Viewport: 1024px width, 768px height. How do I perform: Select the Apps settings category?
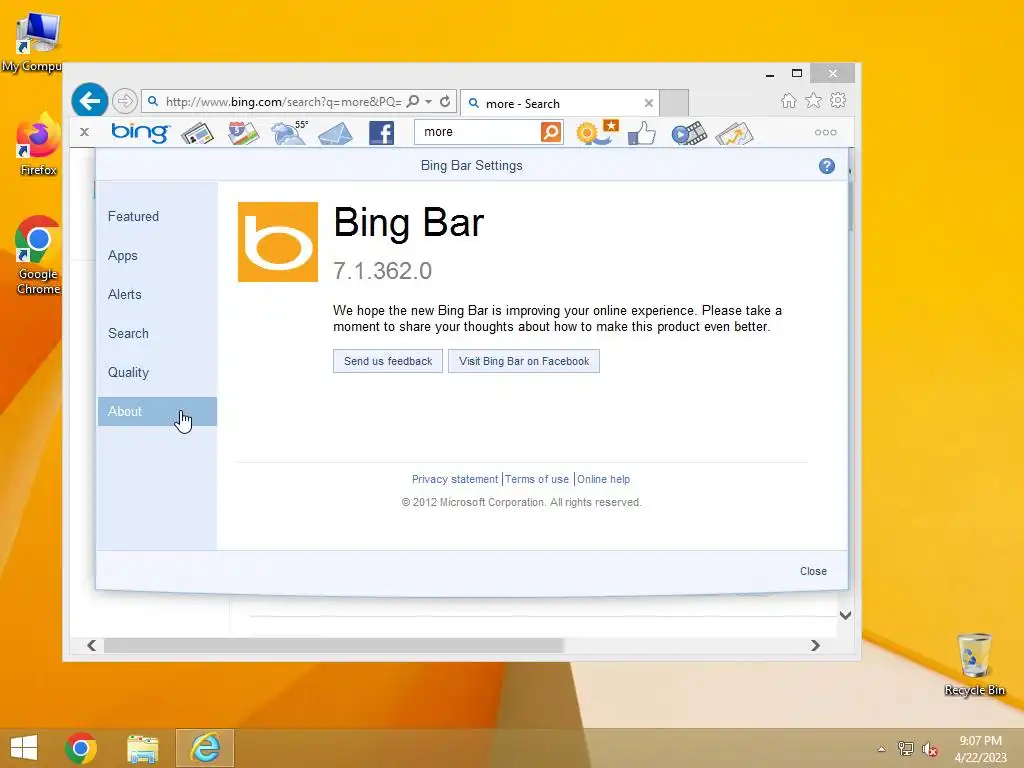(157, 255)
